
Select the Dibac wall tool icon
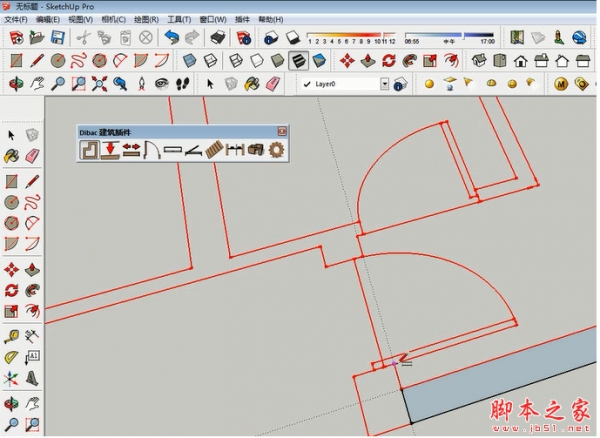pyautogui.click(x=89, y=150)
